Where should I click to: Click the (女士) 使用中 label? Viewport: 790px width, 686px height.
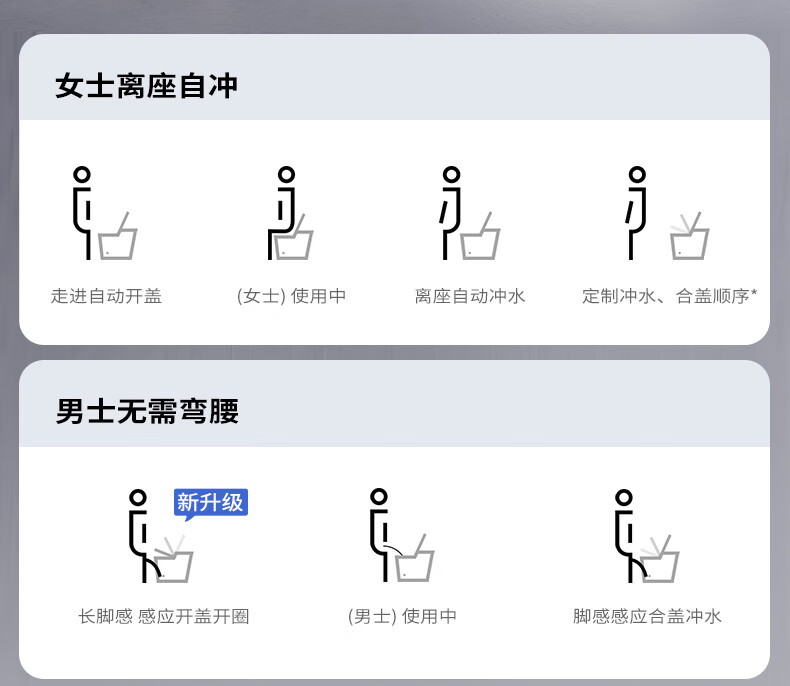pos(291,296)
